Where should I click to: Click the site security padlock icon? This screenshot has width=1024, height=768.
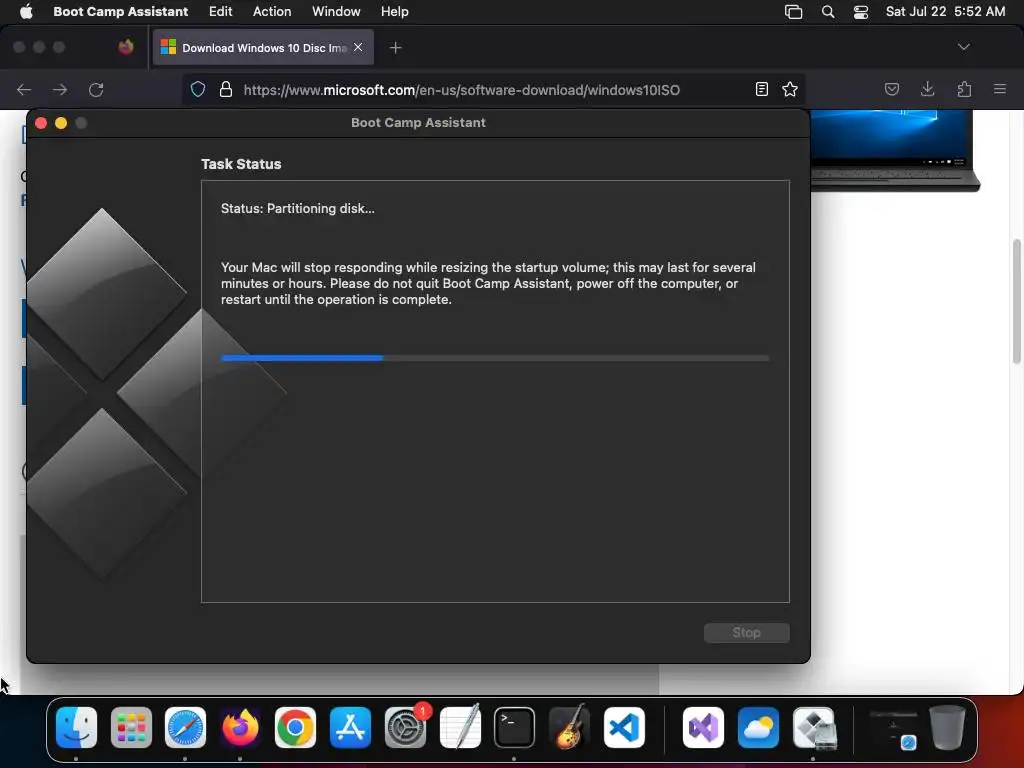tap(226, 89)
